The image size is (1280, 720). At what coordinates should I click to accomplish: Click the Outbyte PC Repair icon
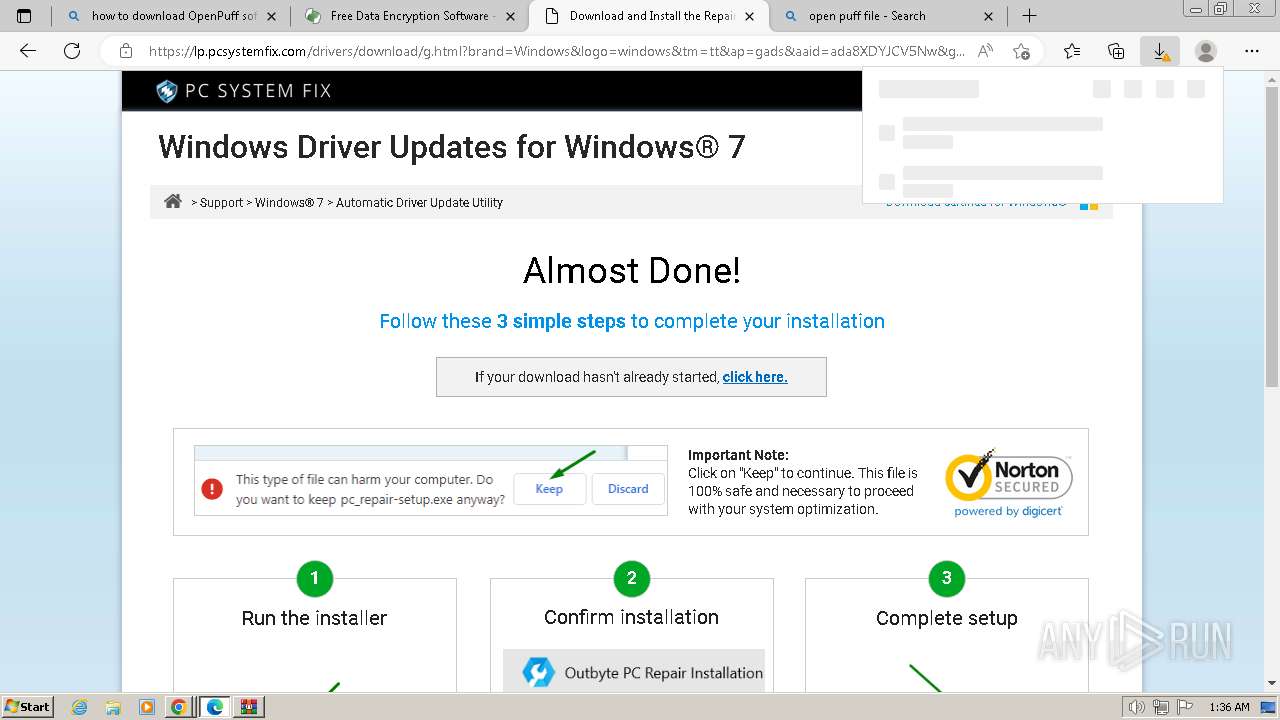click(538, 672)
